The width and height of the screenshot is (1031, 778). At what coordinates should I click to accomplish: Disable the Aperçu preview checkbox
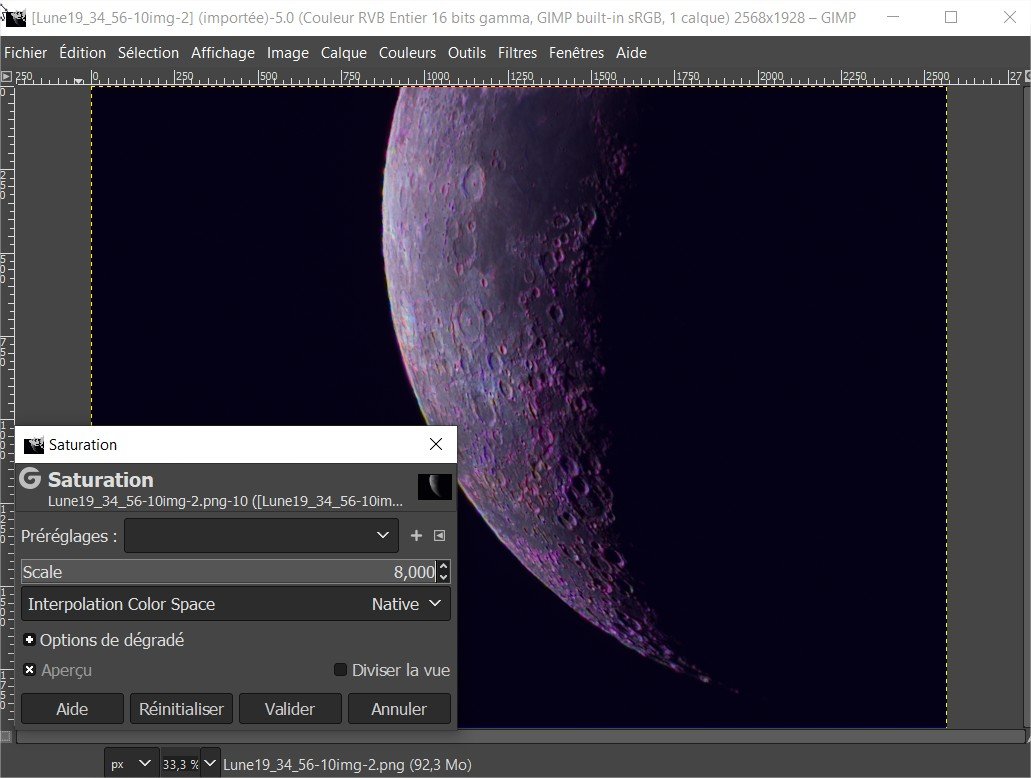click(x=30, y=670)
